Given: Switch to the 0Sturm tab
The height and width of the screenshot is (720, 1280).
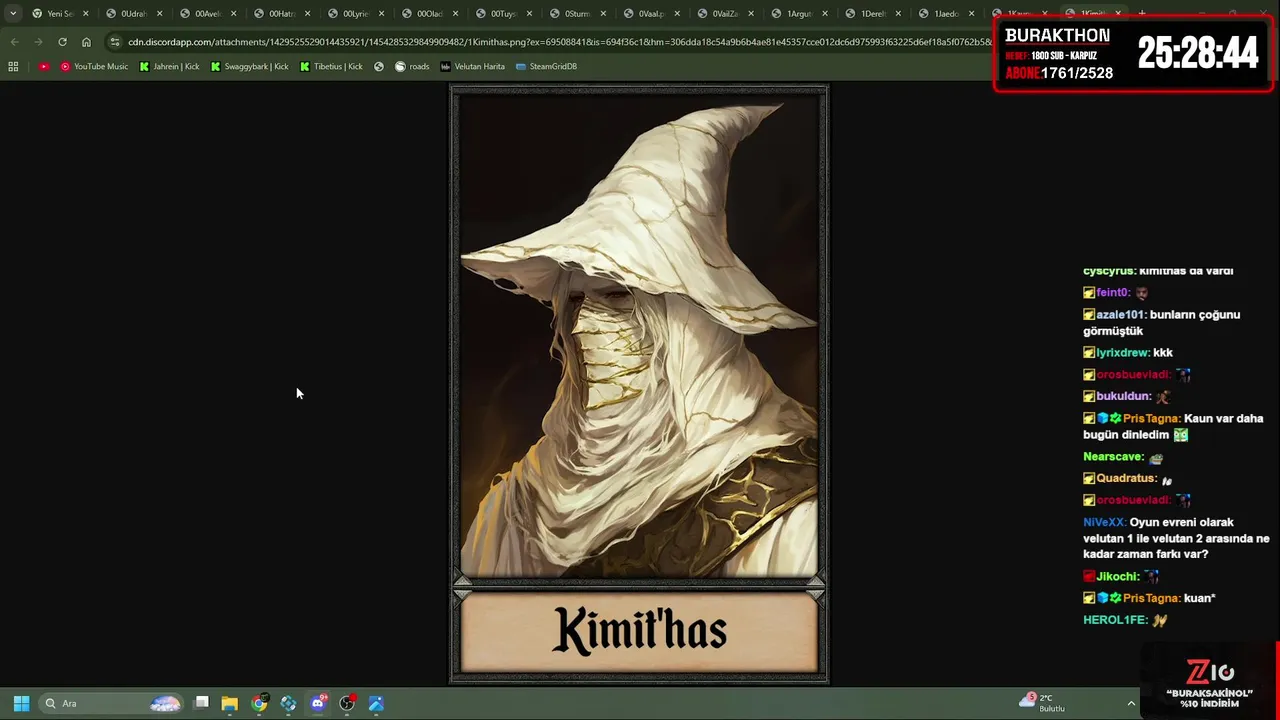Looking at the screenshot, I should tap(577, 14).
